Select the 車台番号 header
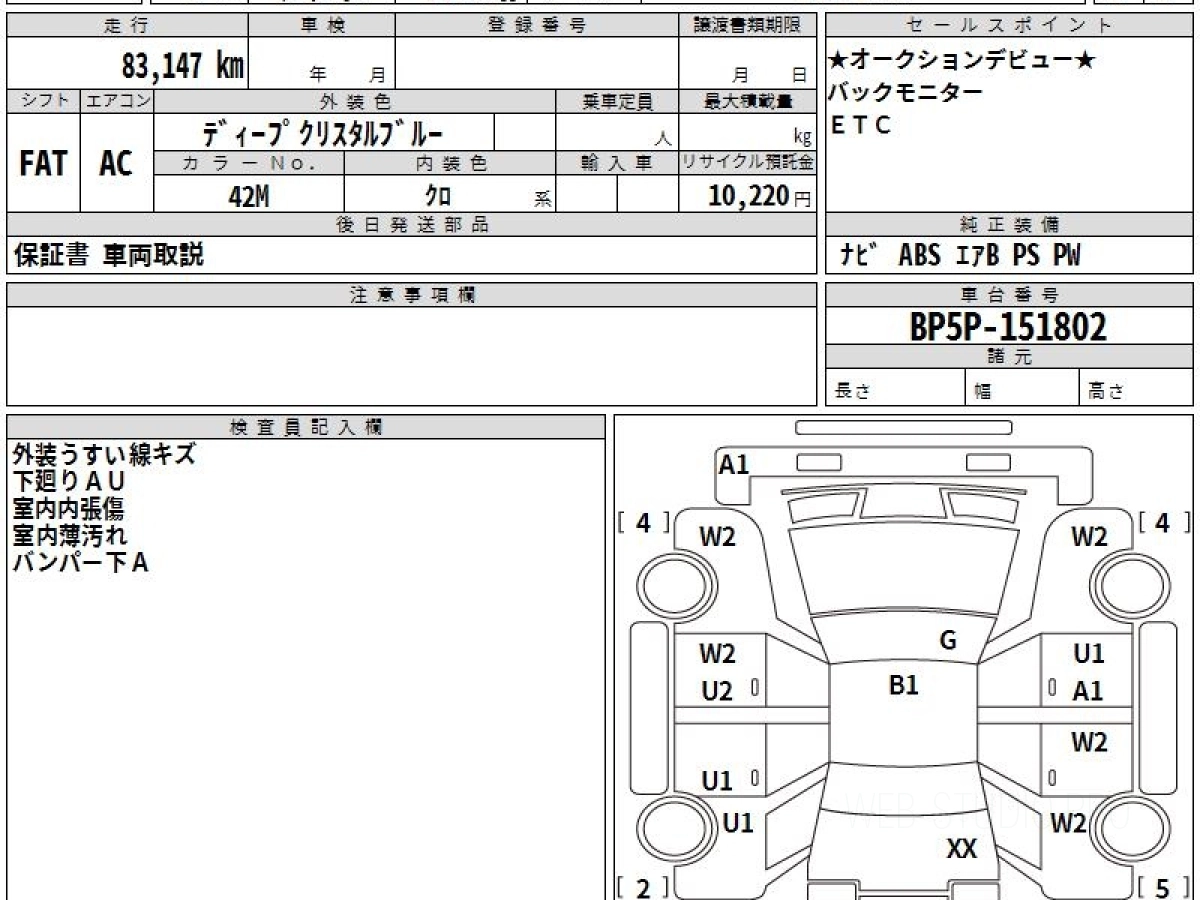This screenshot has width=1200, height=900. 1010,295
